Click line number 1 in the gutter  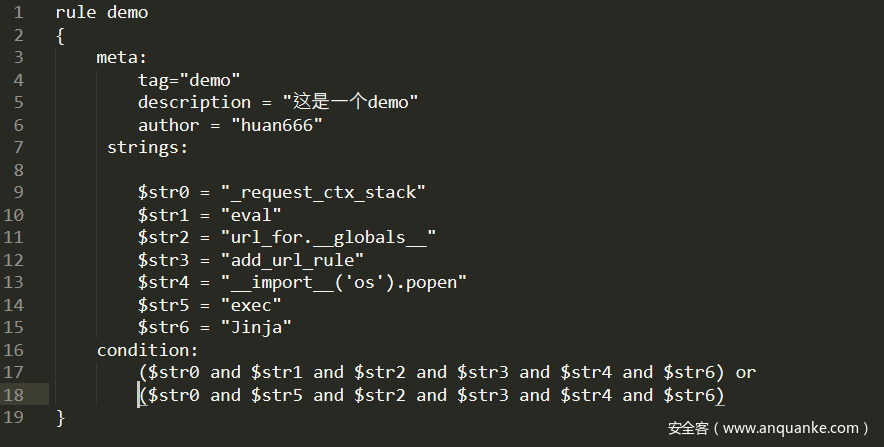18,13
